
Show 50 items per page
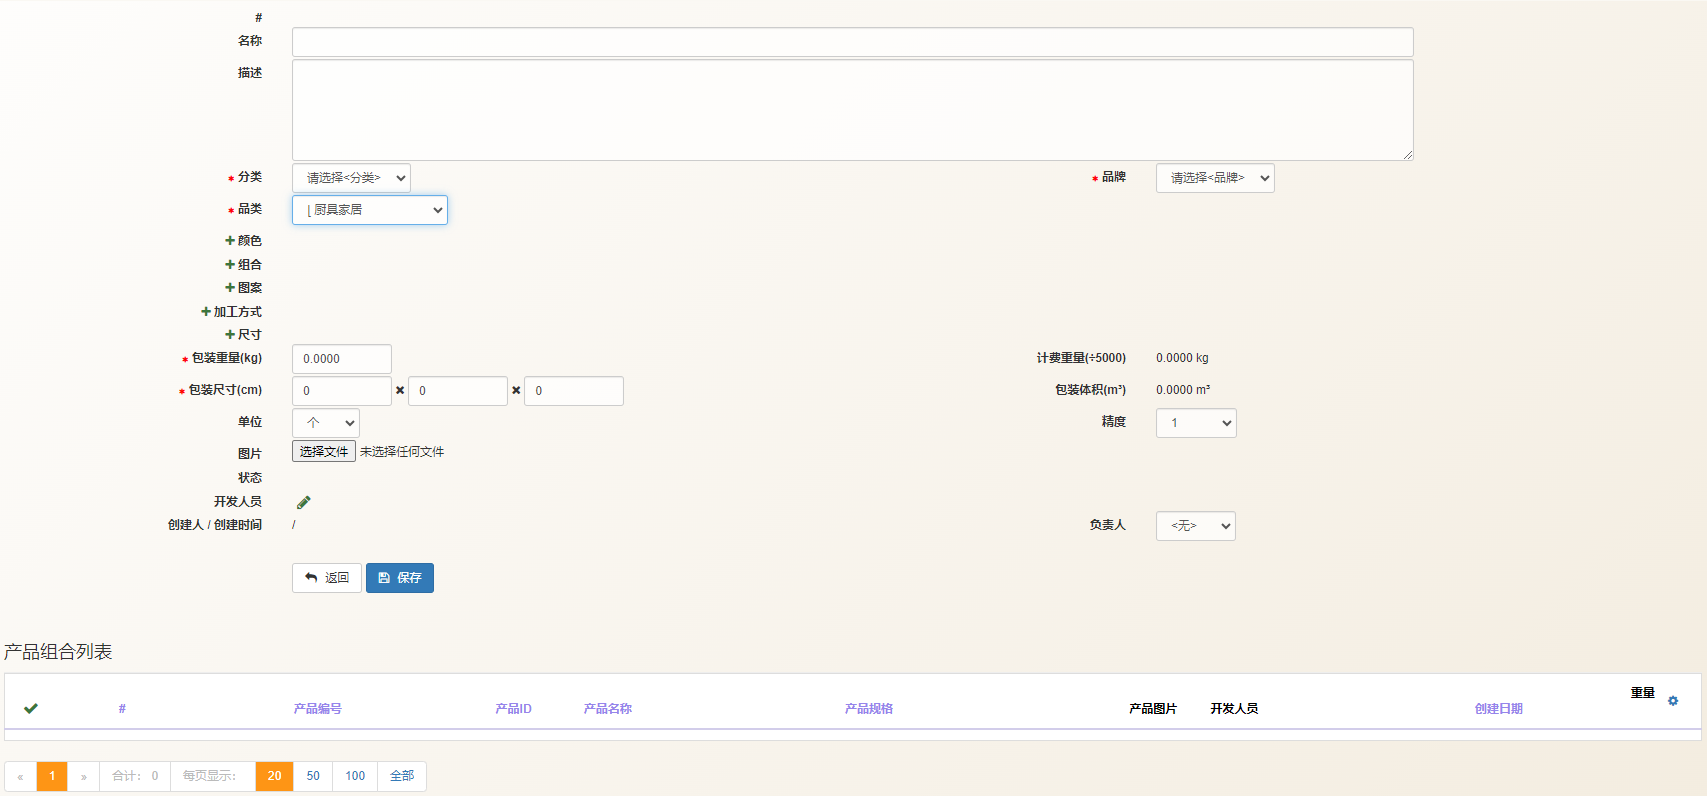click(313, 776)
